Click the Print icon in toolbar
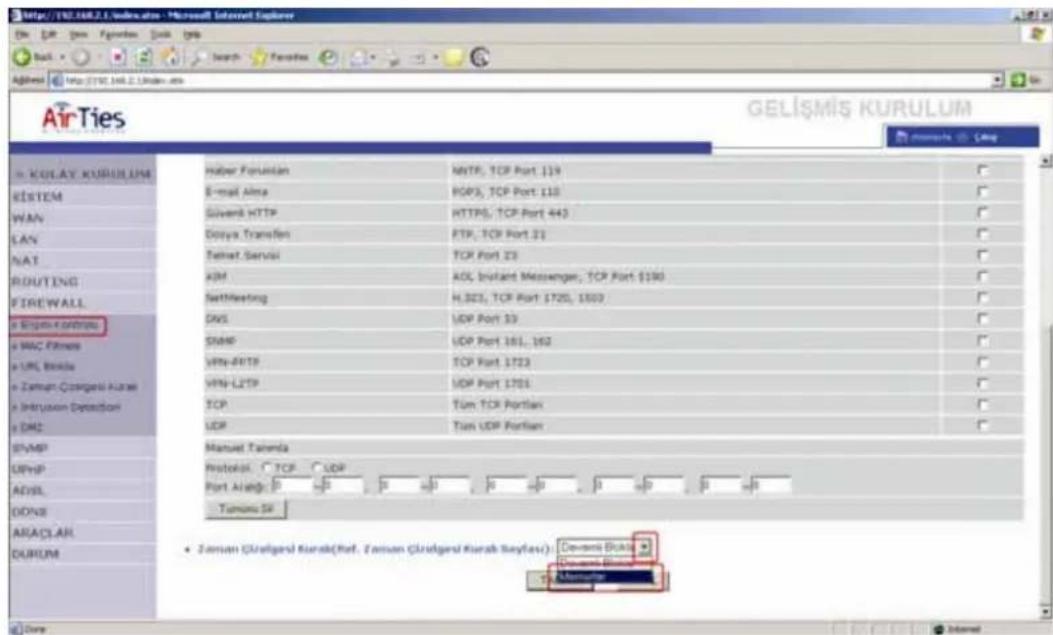 click(x=392, y=58)
